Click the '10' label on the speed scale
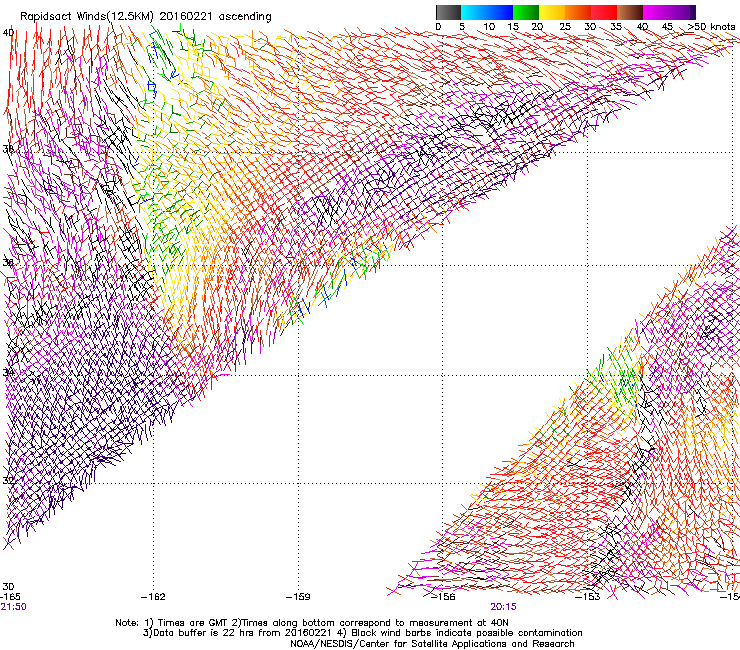This screenshot has width=740, height=650. coord(489,27)
